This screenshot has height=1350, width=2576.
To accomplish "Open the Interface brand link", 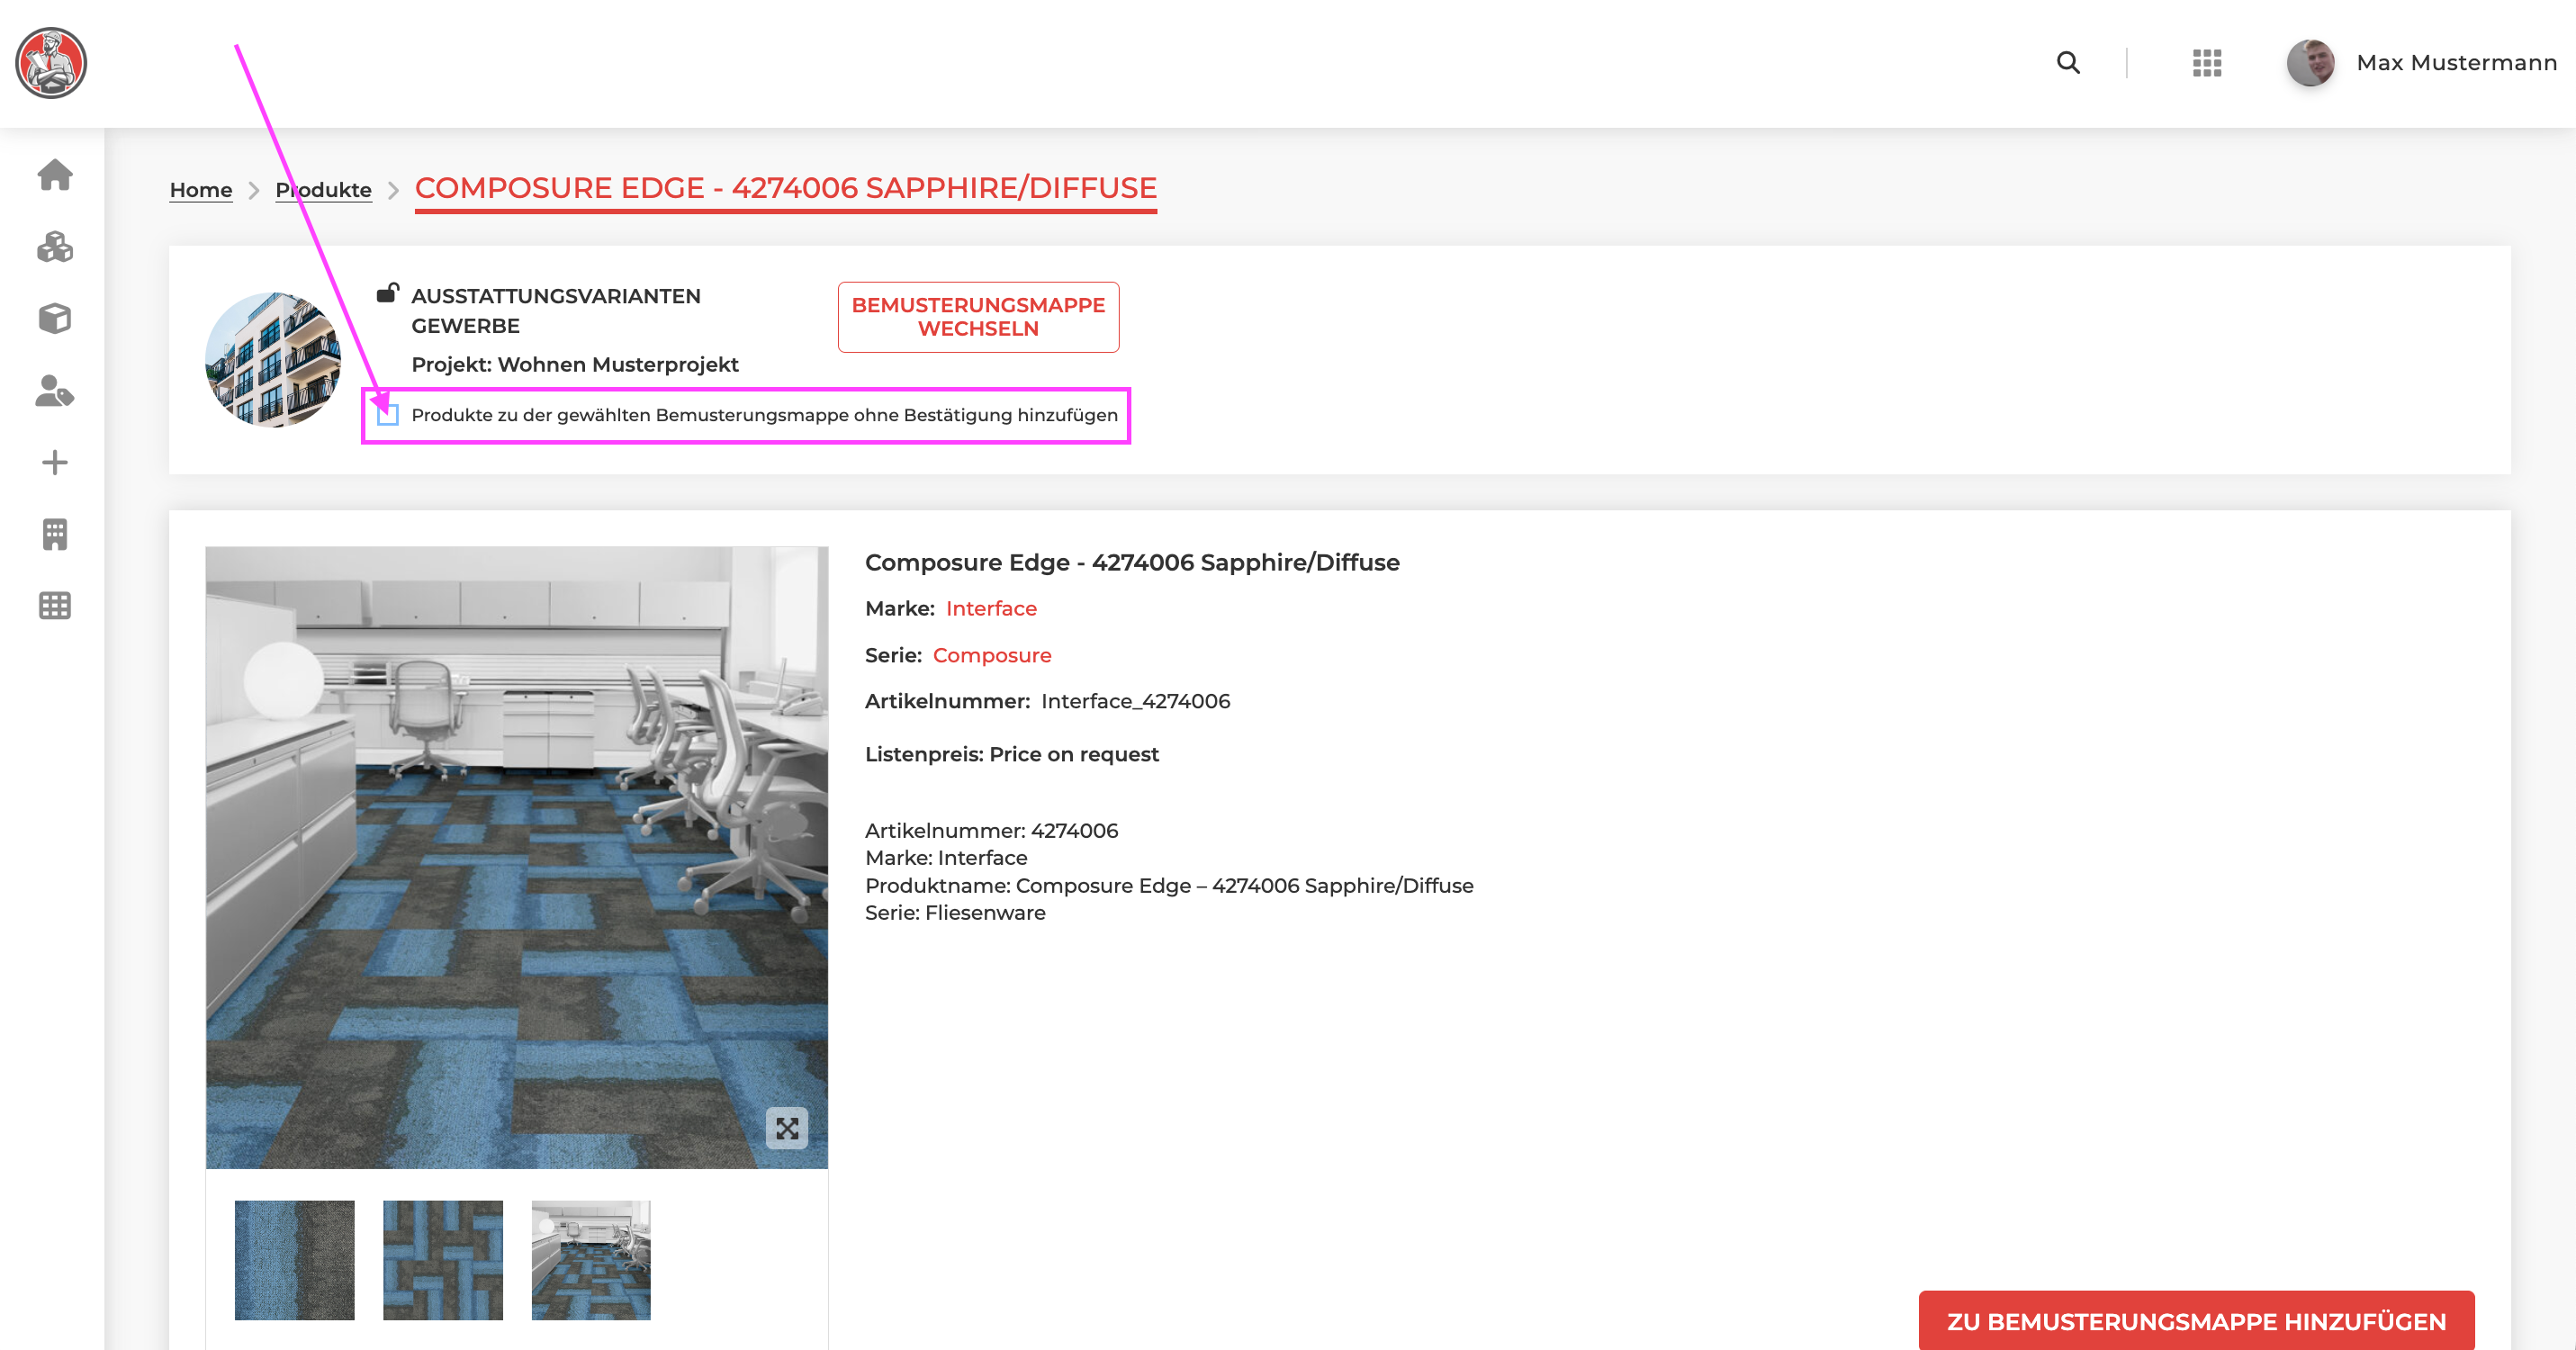I will coord(991,608).
